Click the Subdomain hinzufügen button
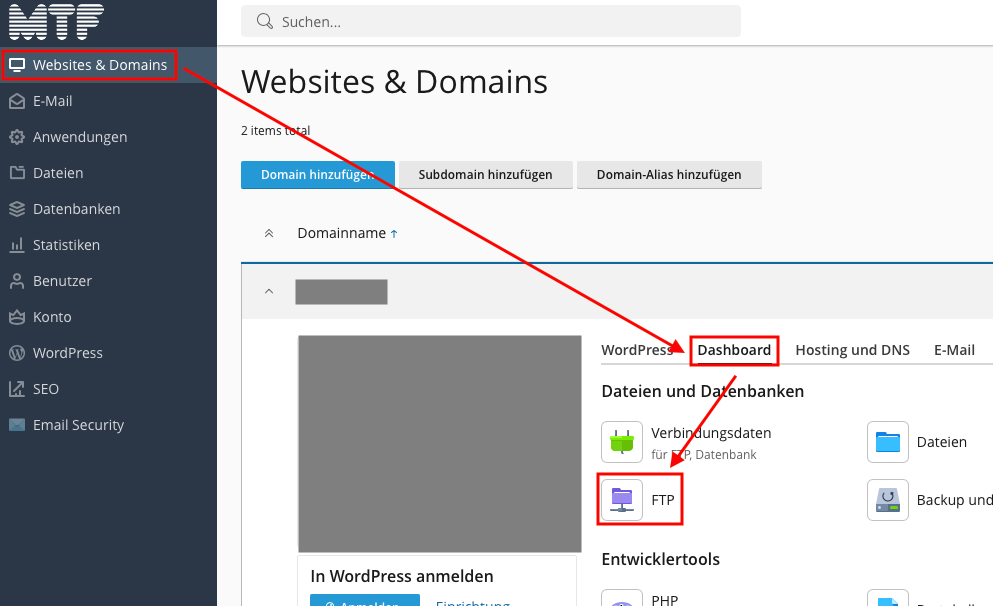 (x=485, y=175)
